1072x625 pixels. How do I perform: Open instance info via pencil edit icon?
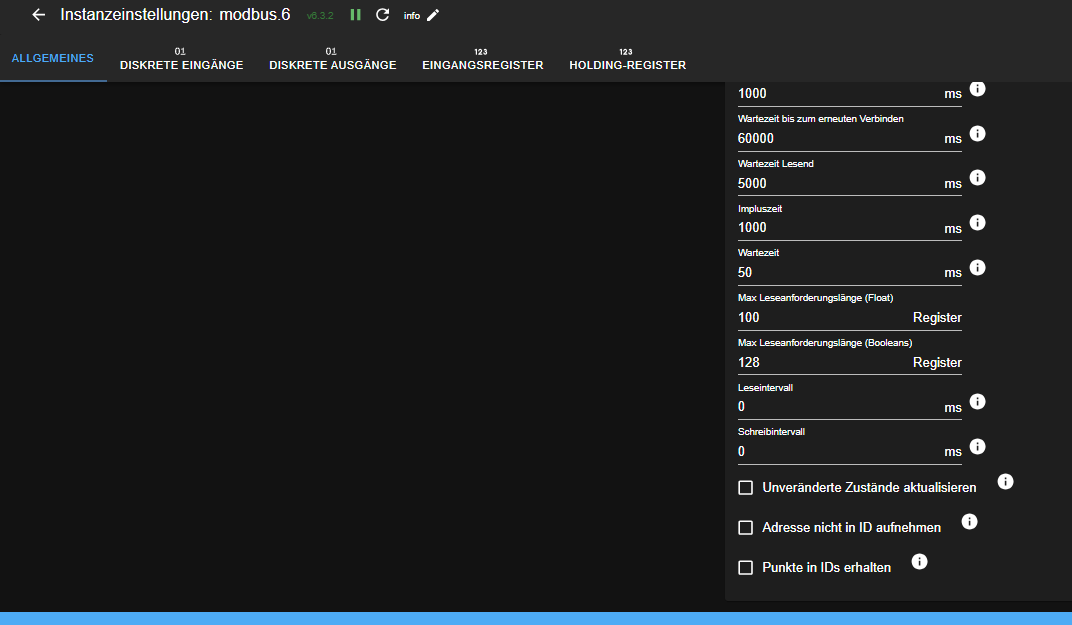[432, 15]
